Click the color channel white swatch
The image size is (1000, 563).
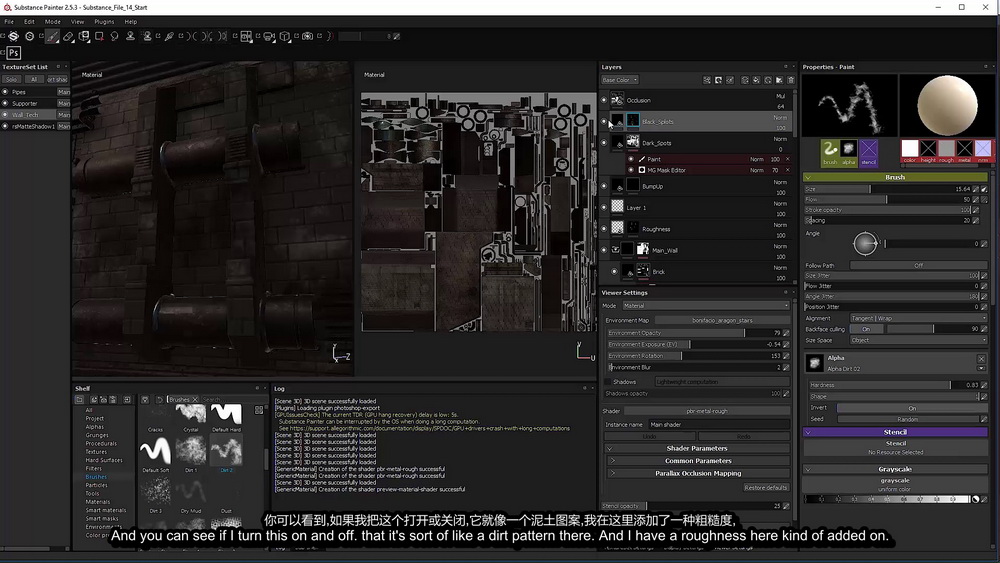point(909,149)
